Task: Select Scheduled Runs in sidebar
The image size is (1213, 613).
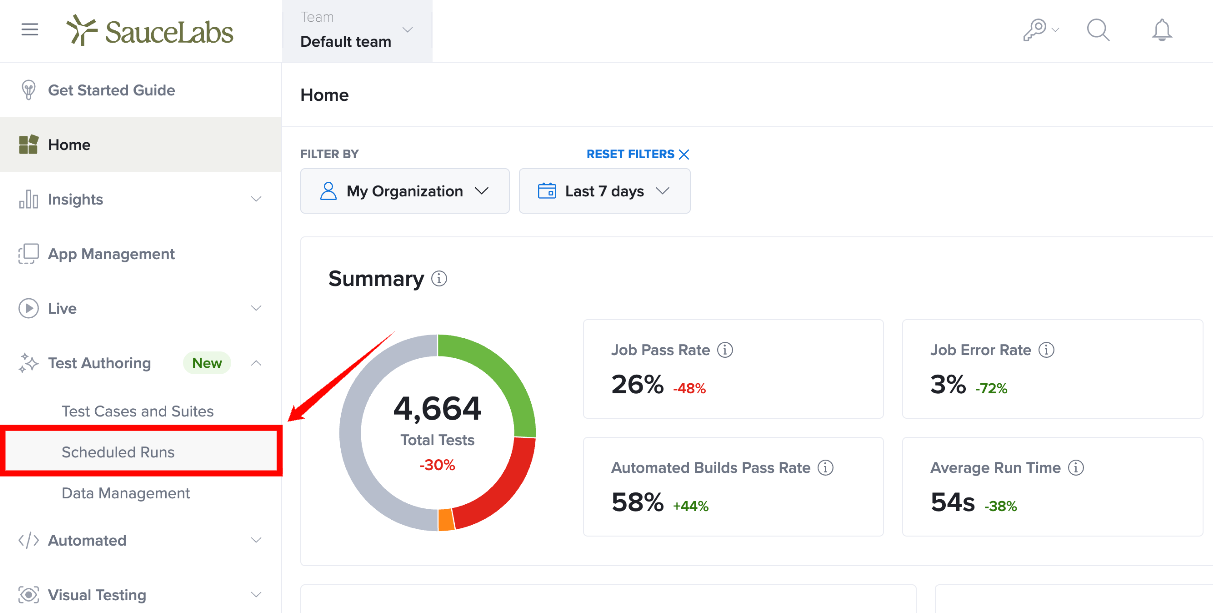Action: click(118, 452)
